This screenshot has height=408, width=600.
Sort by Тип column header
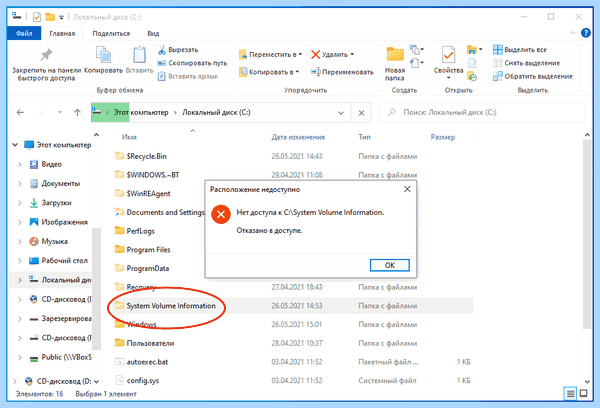364,137
